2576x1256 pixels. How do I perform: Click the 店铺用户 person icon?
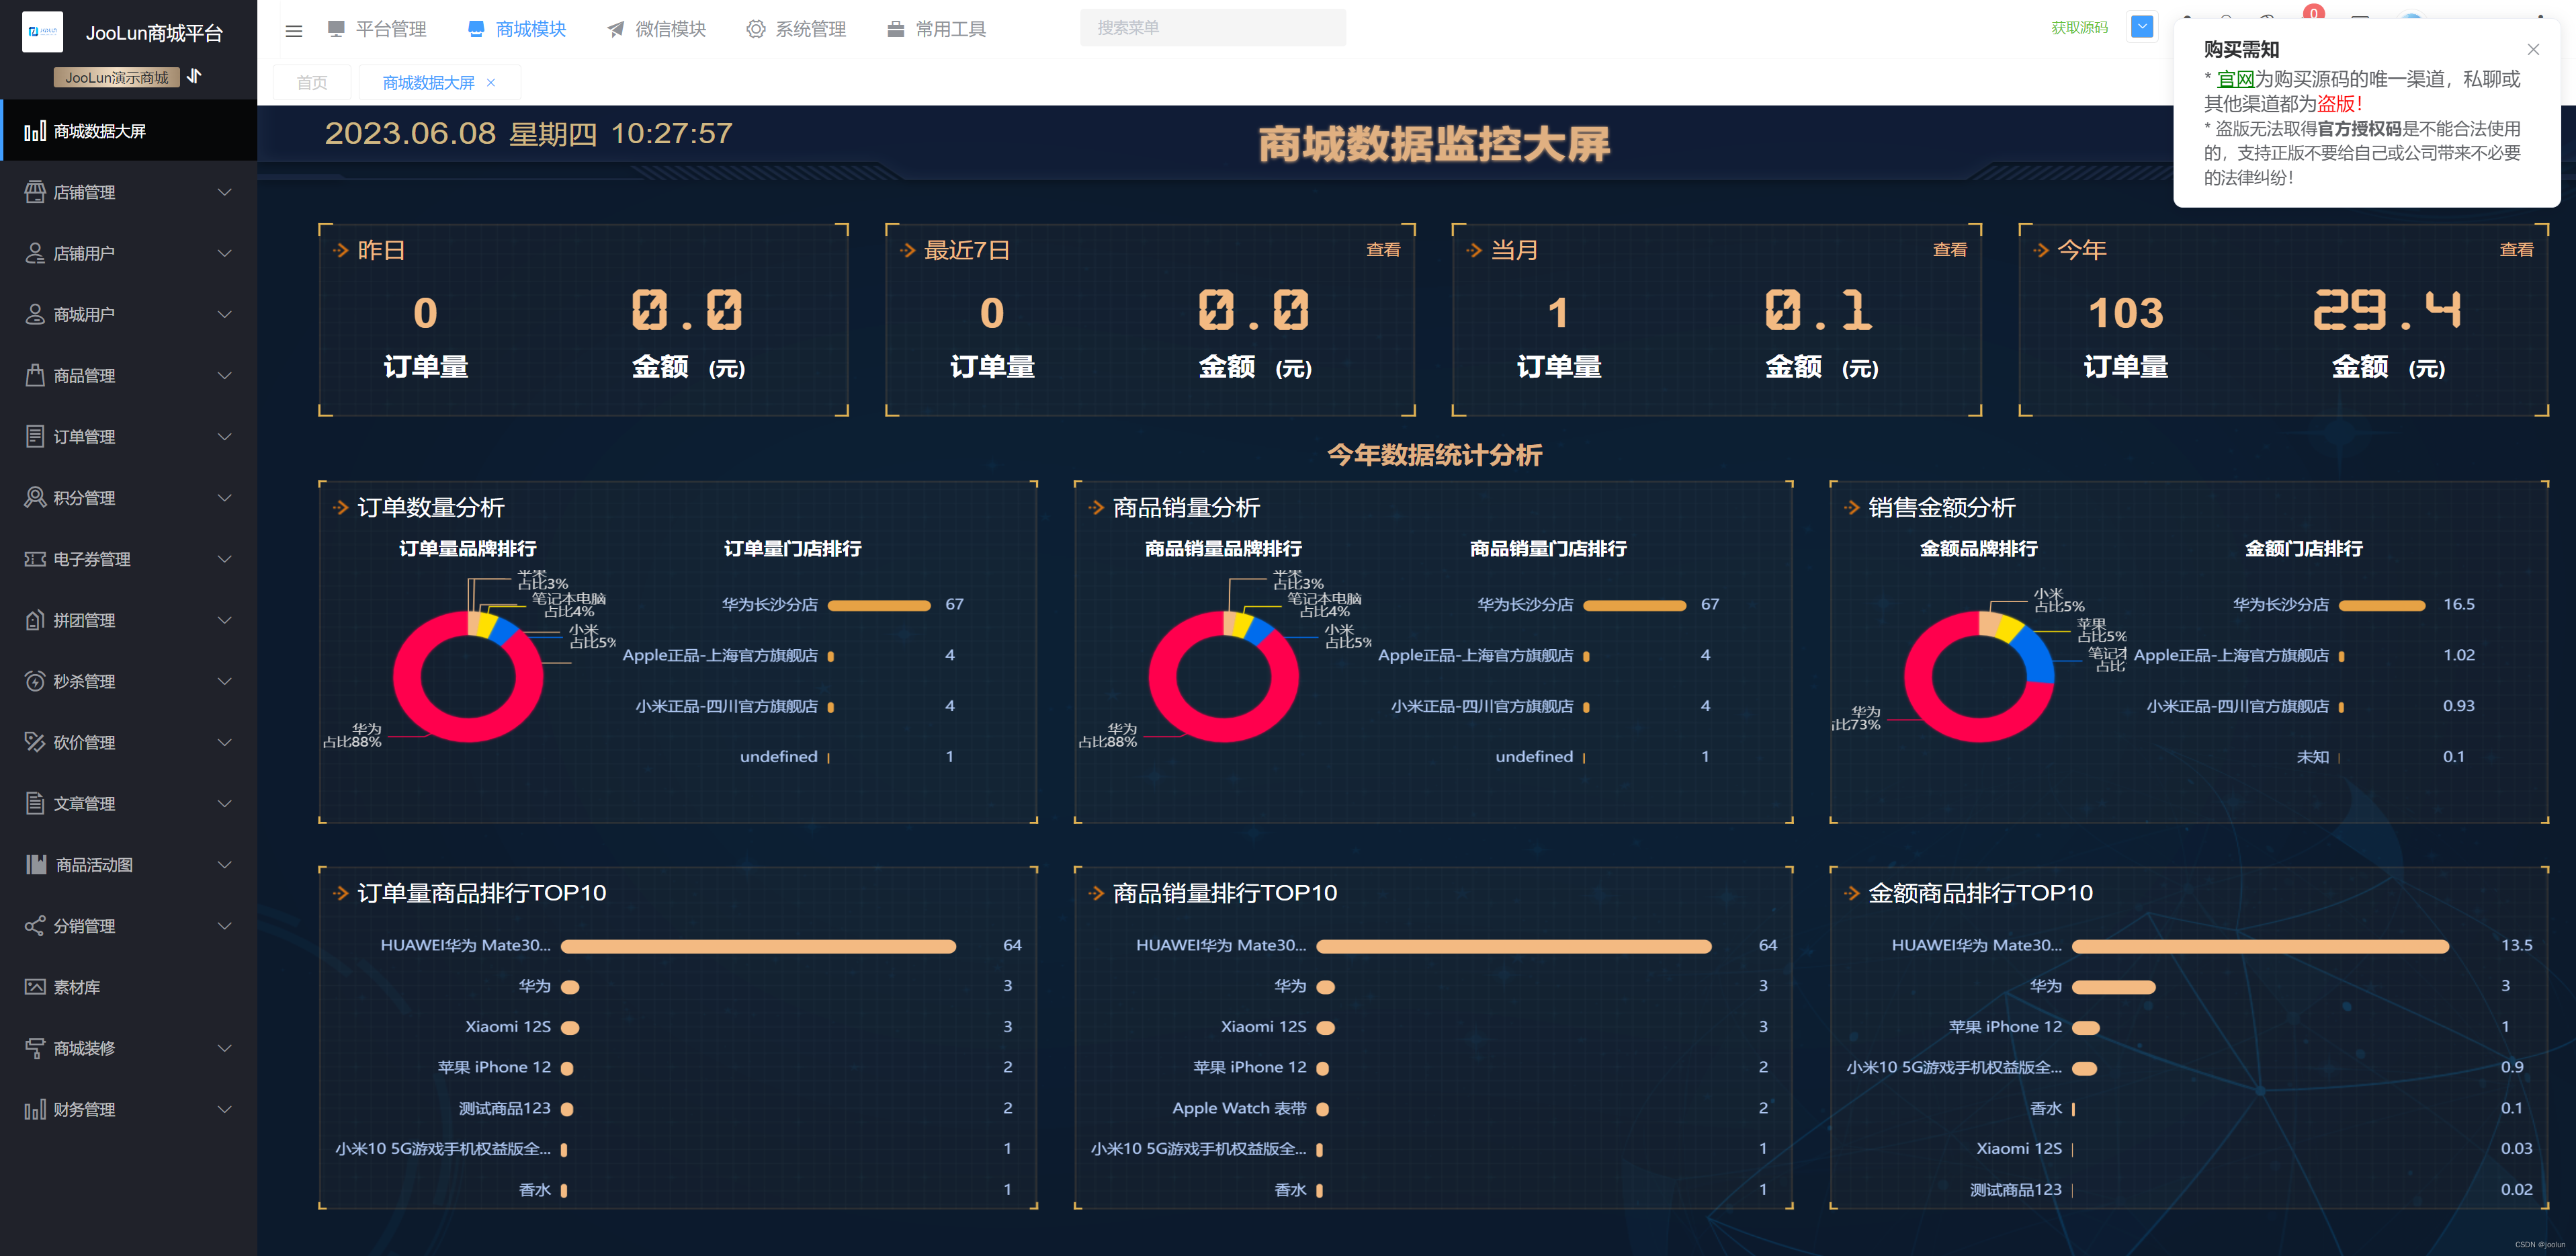click(35, 253)
